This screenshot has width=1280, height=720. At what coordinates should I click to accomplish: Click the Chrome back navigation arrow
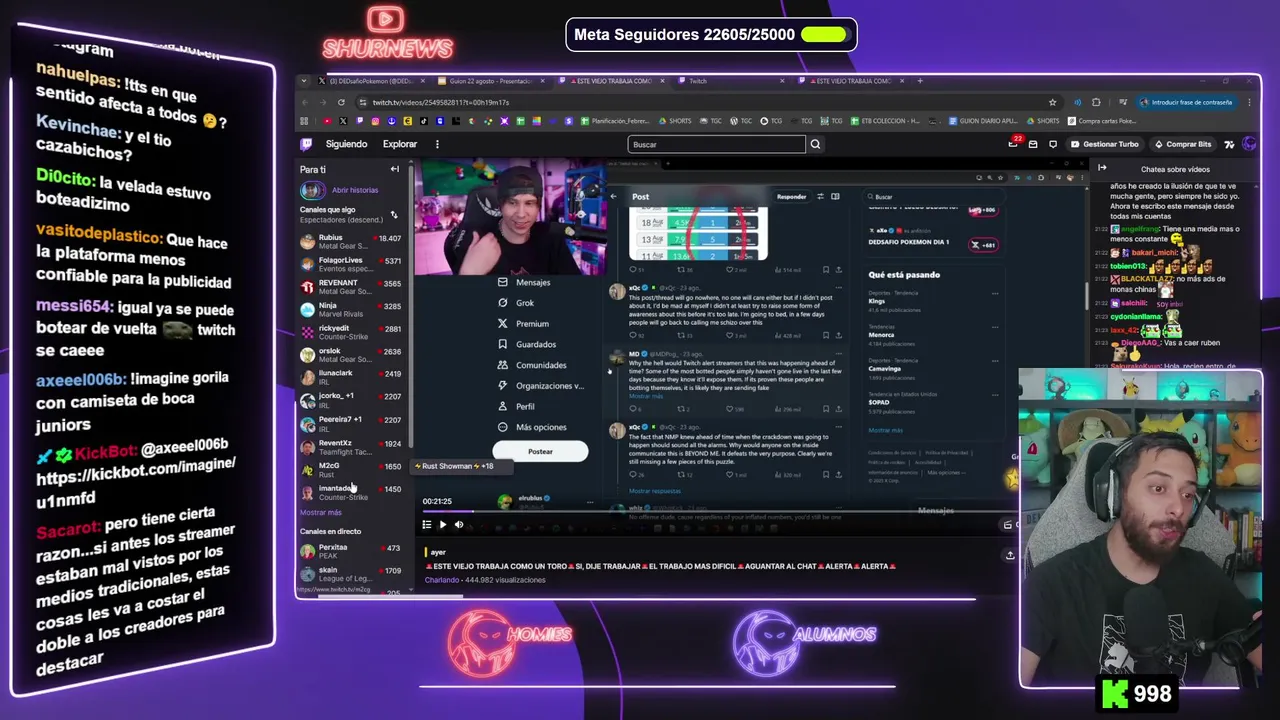(x=305, y=102)
